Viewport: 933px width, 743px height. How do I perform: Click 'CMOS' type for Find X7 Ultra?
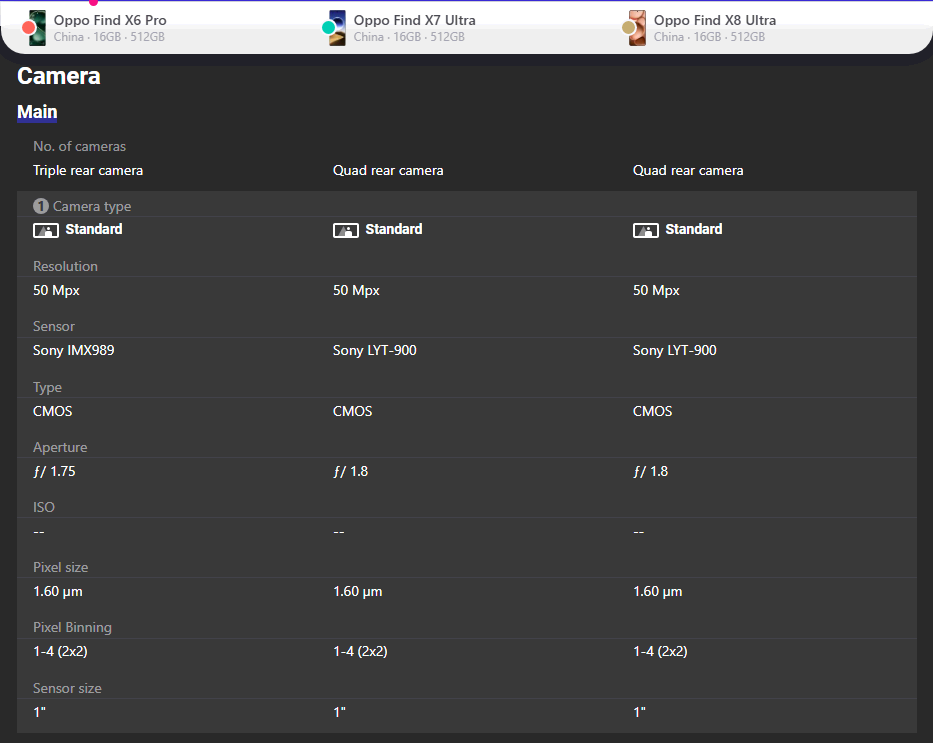tap(353, 411)
